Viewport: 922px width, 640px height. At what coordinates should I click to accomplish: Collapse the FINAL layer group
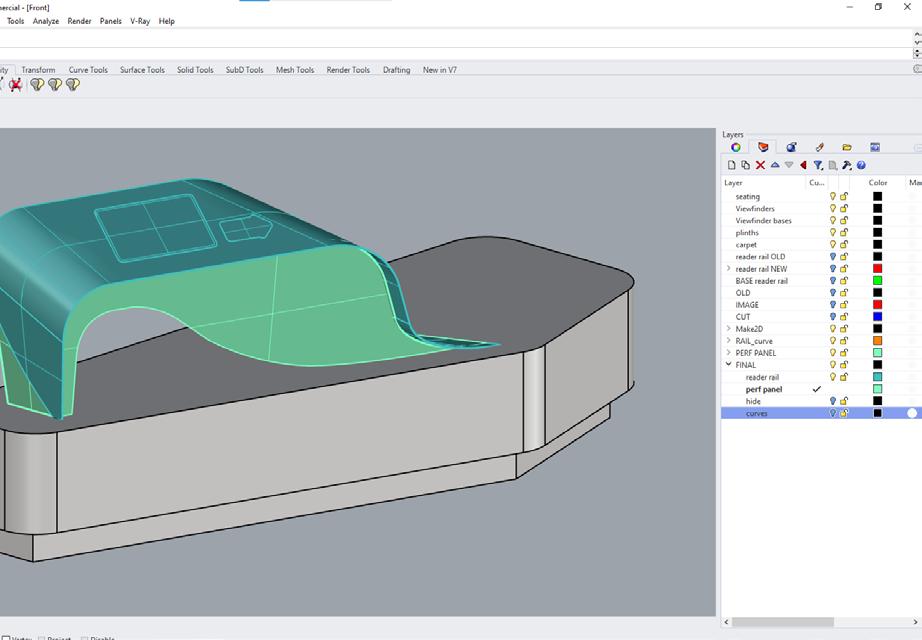point(728,365)
